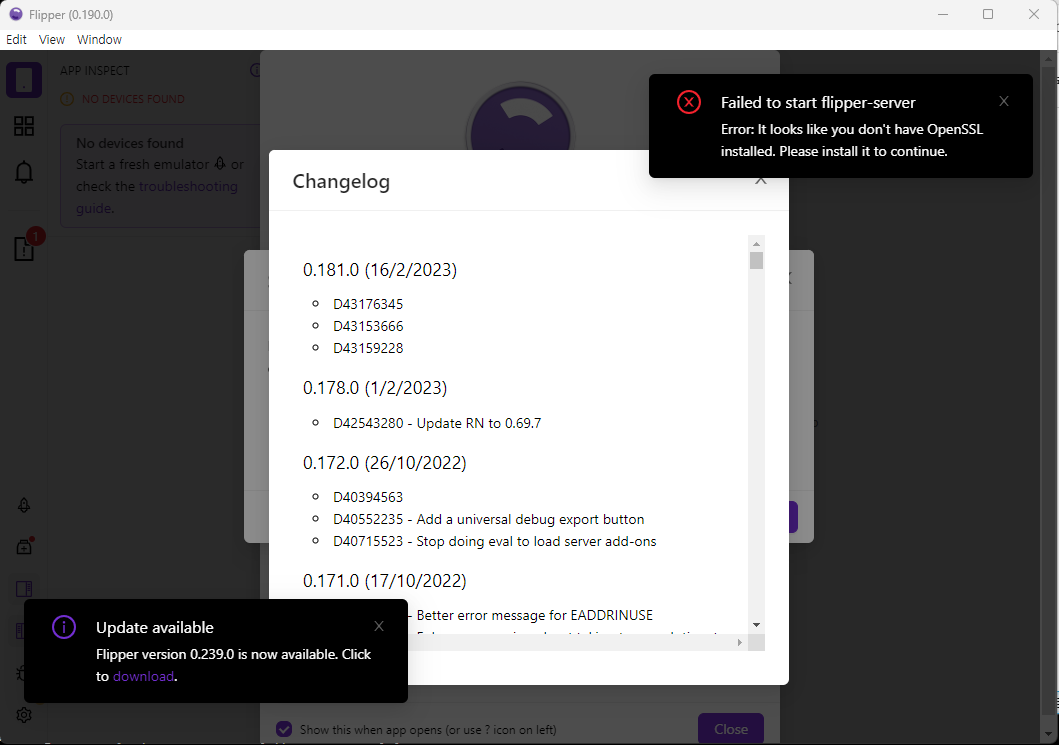The height and width of the screenshot is (745, 1059).
Task: Click the download link for Flipper 0.239.0
Action: point(143,676)
